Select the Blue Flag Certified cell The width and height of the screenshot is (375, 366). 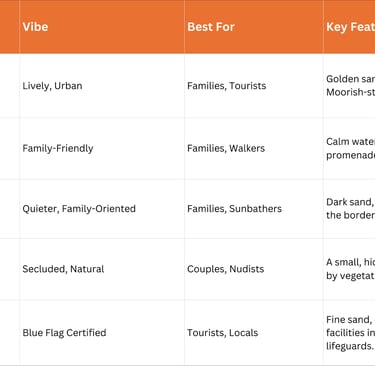coord(102,333)
